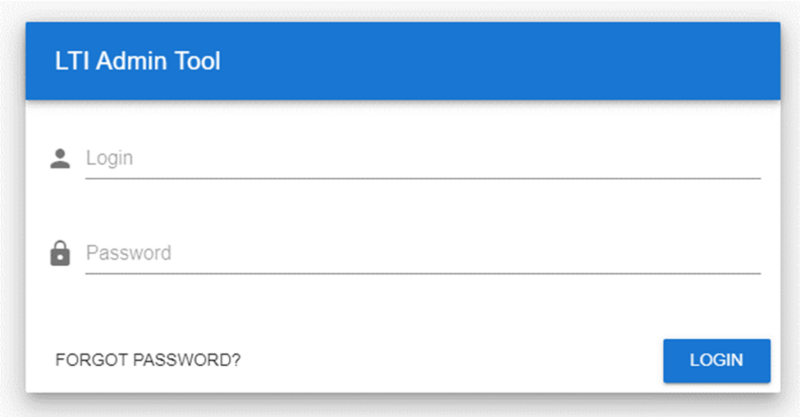Focus the Password input field
The width and height of the screenshot is (800, 417).
[422, 253]
